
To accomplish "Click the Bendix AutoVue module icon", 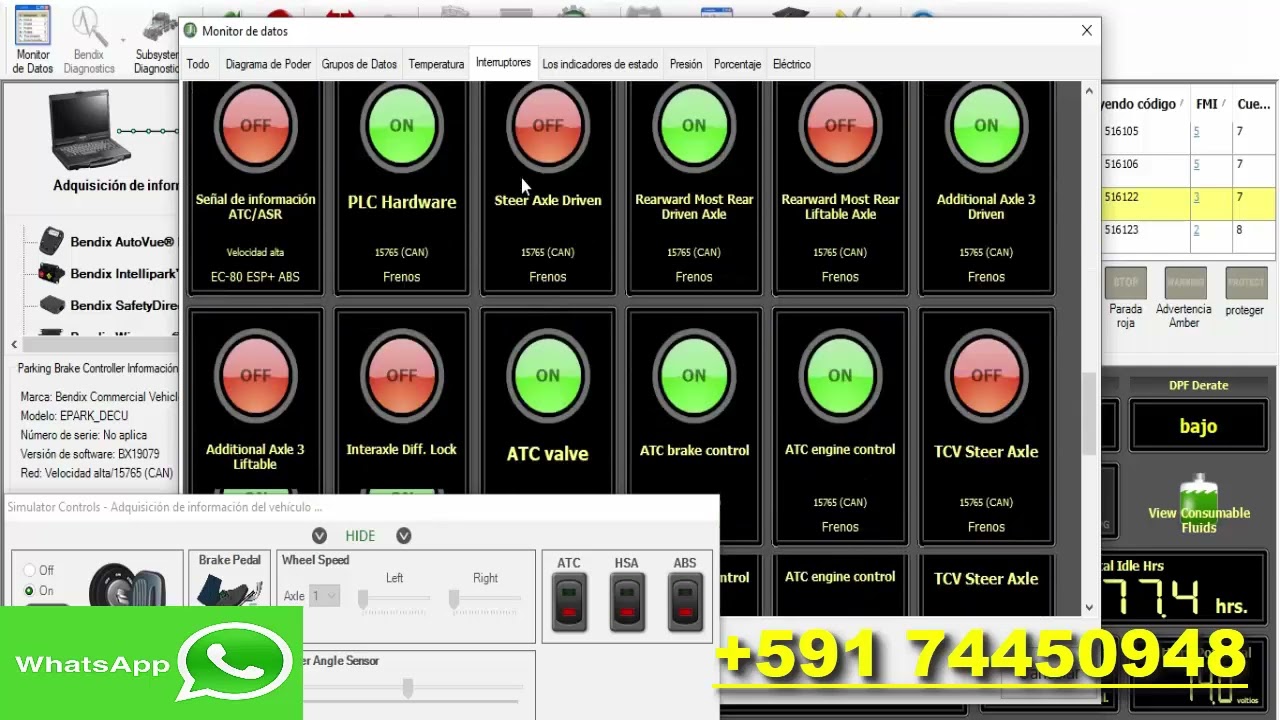I will tap(51, 242).
